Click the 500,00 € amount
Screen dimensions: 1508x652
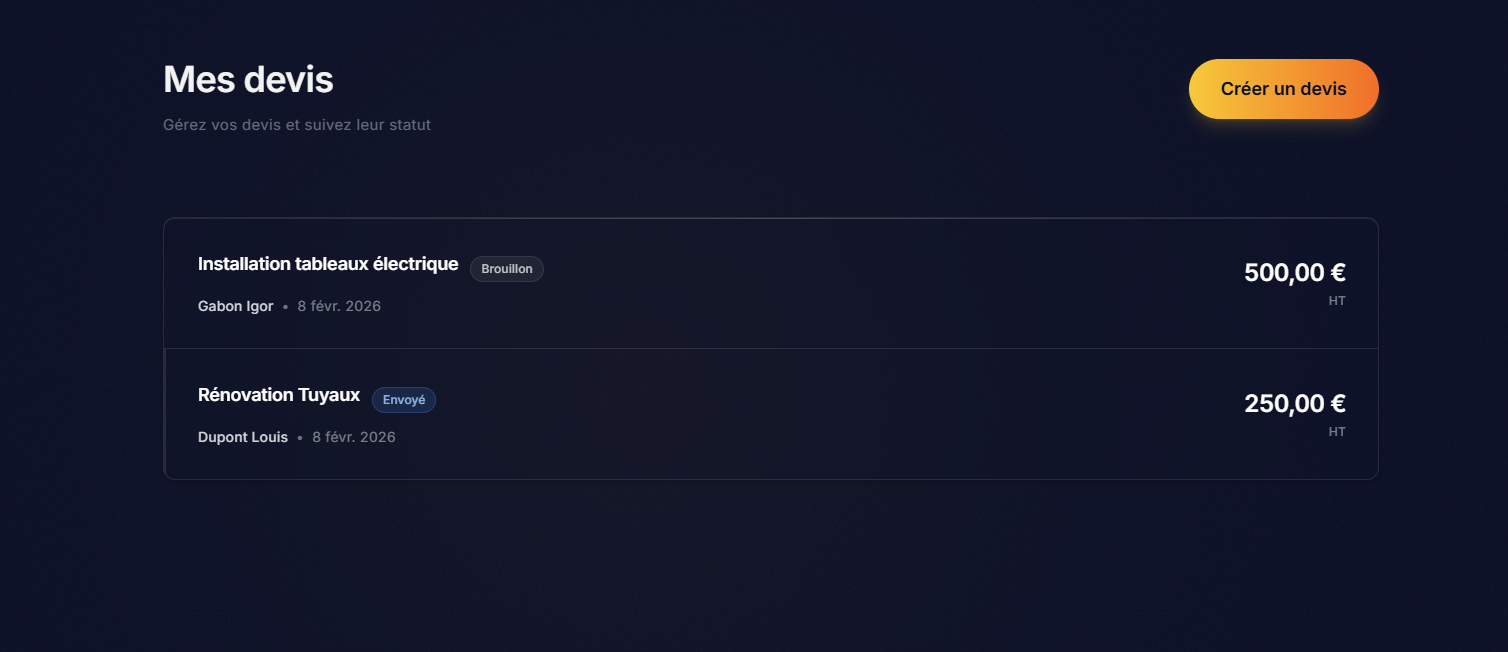pyautogui.click(x=1294, y=273)
